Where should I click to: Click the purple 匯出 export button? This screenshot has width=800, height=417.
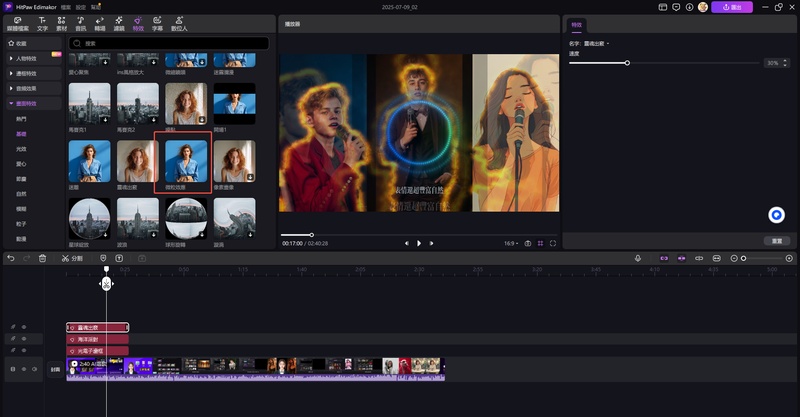tap(732, 7)
